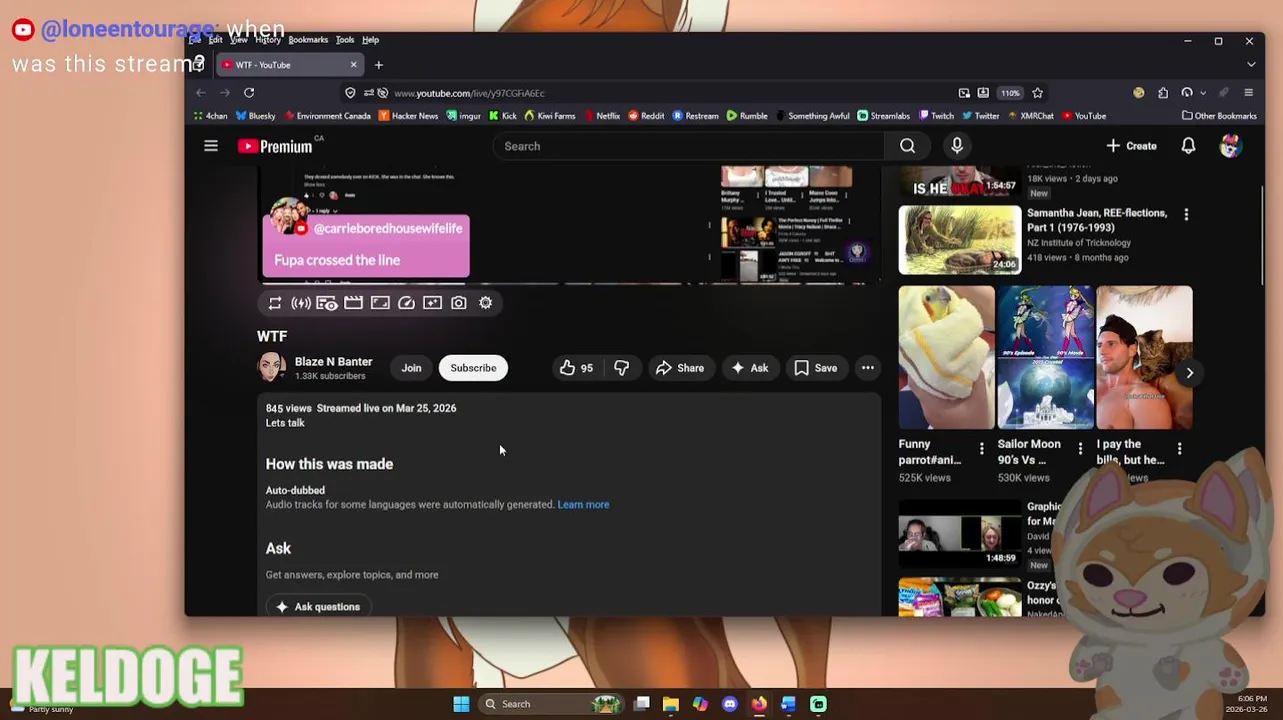Open YouTube notifications bell
Viewport: 1283px width, 720px height.
(1188, 146)
